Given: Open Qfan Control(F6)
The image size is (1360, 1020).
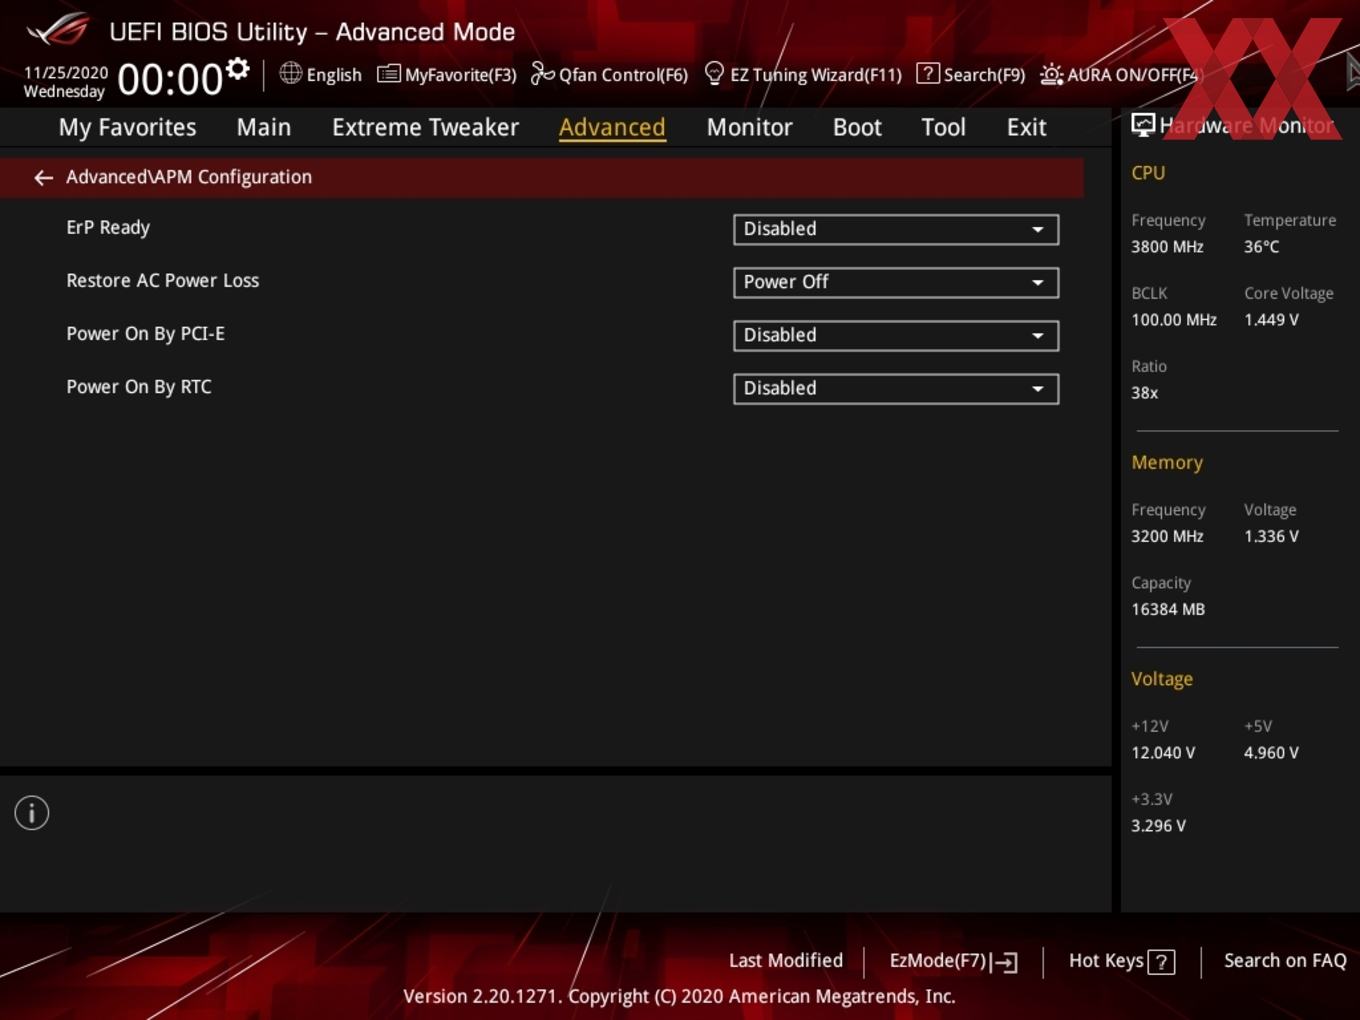Looking at the screenshot, I should 609,74.
